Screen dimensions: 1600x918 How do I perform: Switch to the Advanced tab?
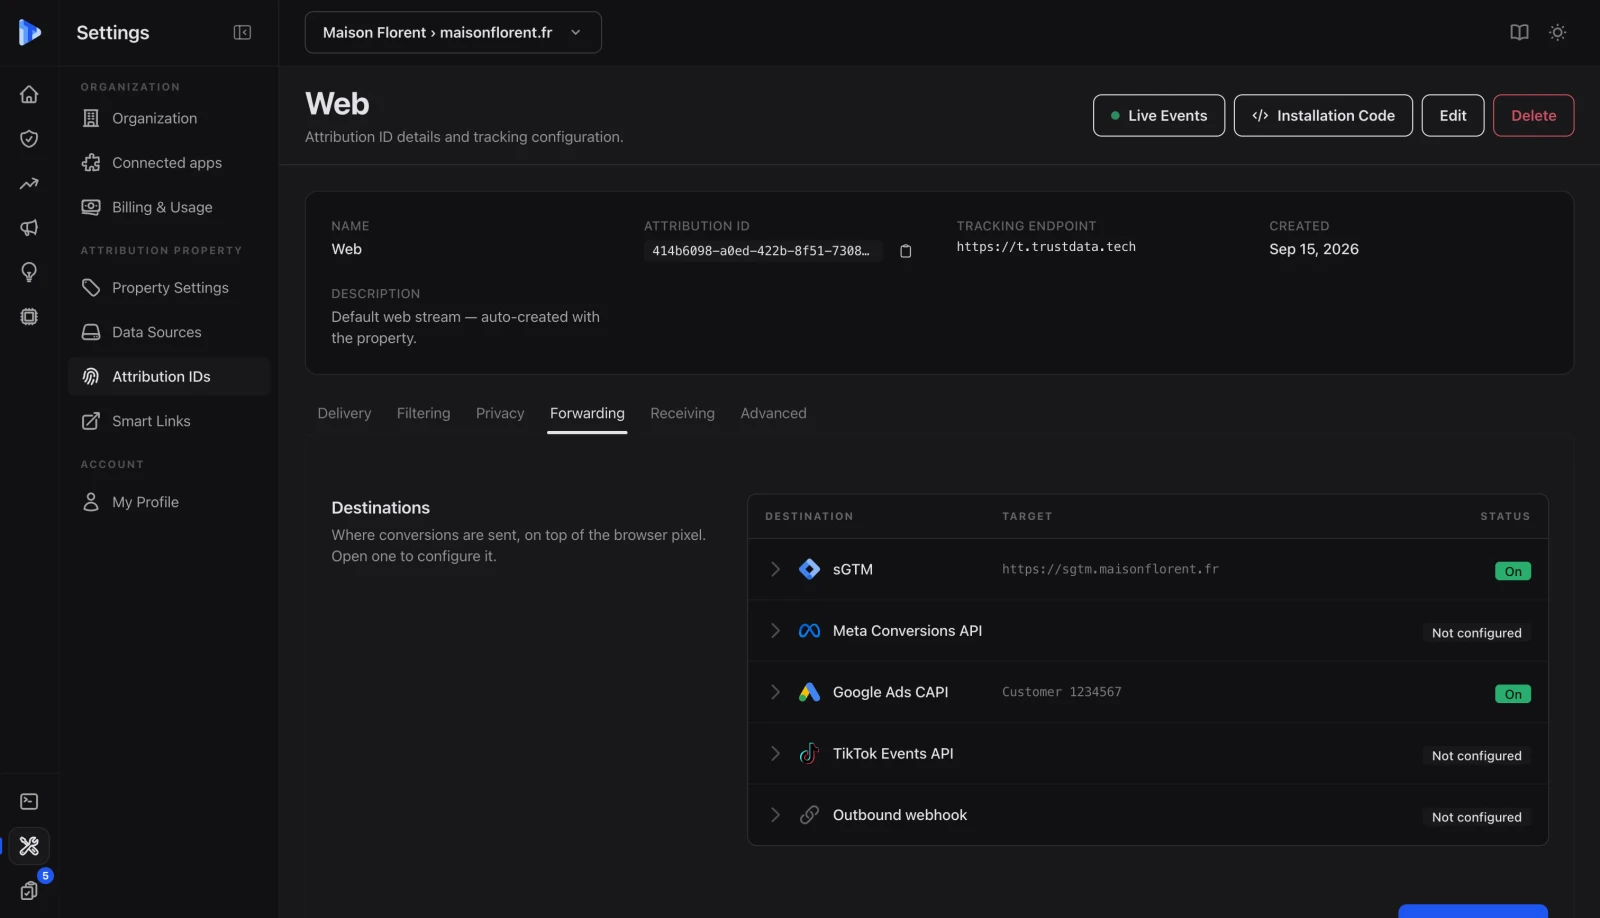[773, 413]
